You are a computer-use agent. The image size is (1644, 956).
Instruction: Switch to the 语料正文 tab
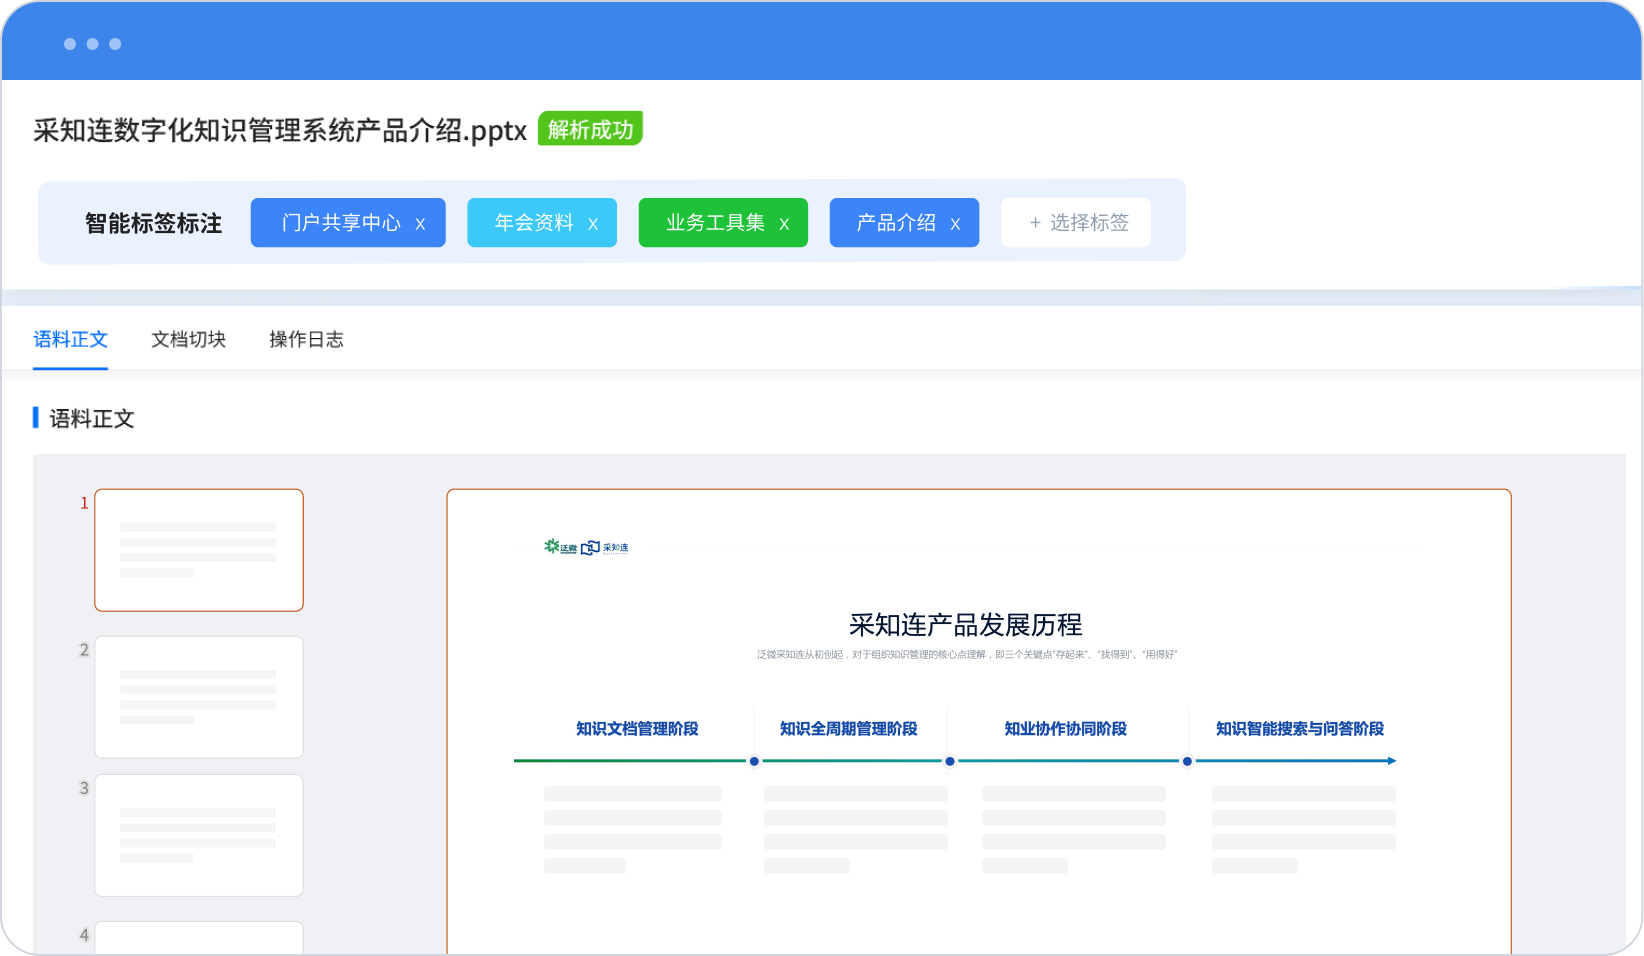(70, 340)
